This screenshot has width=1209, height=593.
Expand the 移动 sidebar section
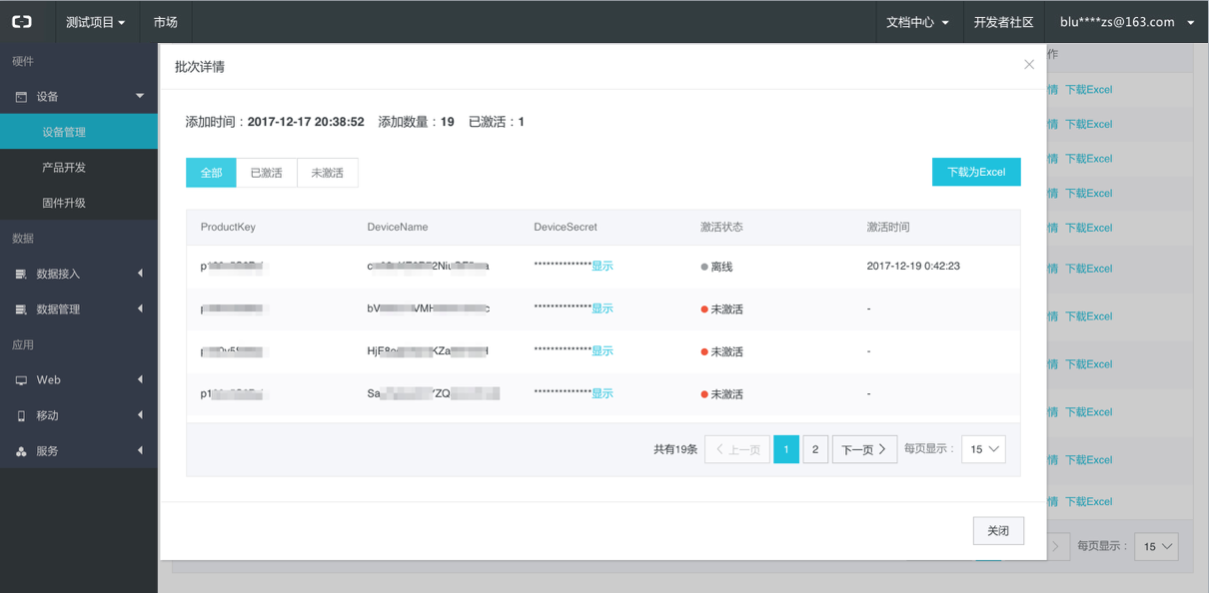[x=140, y=415]
